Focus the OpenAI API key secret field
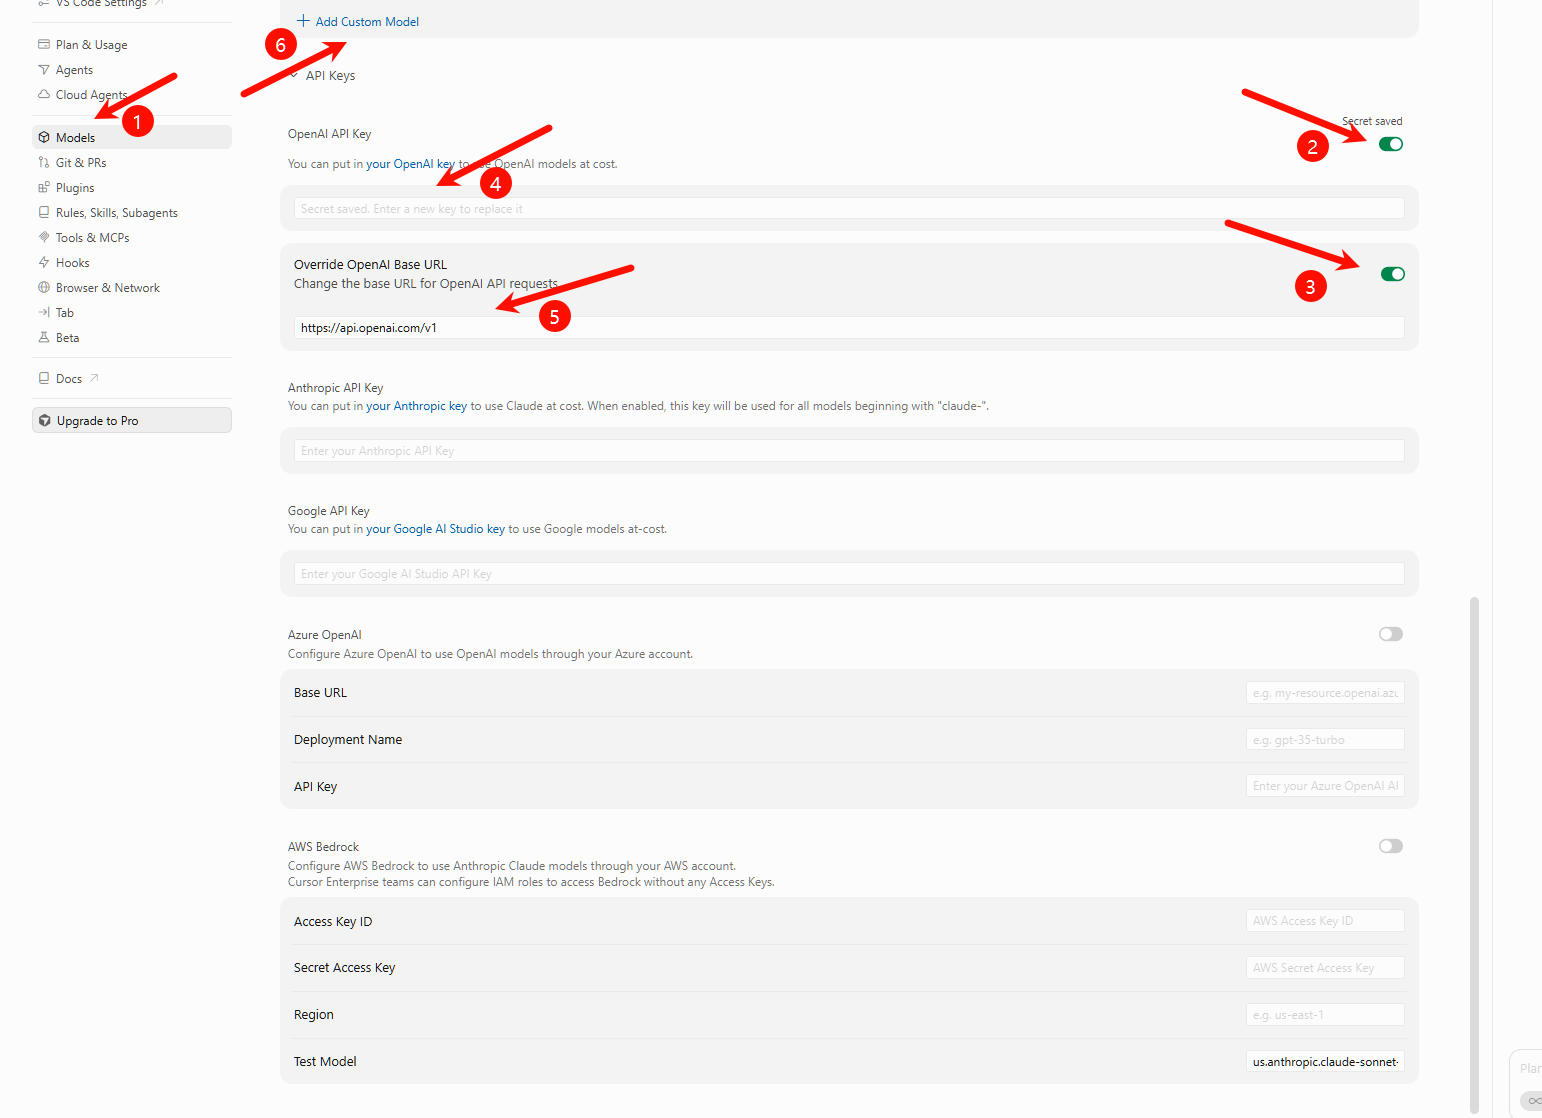This screenshot has width=1542, height=1118. point(849,209)
